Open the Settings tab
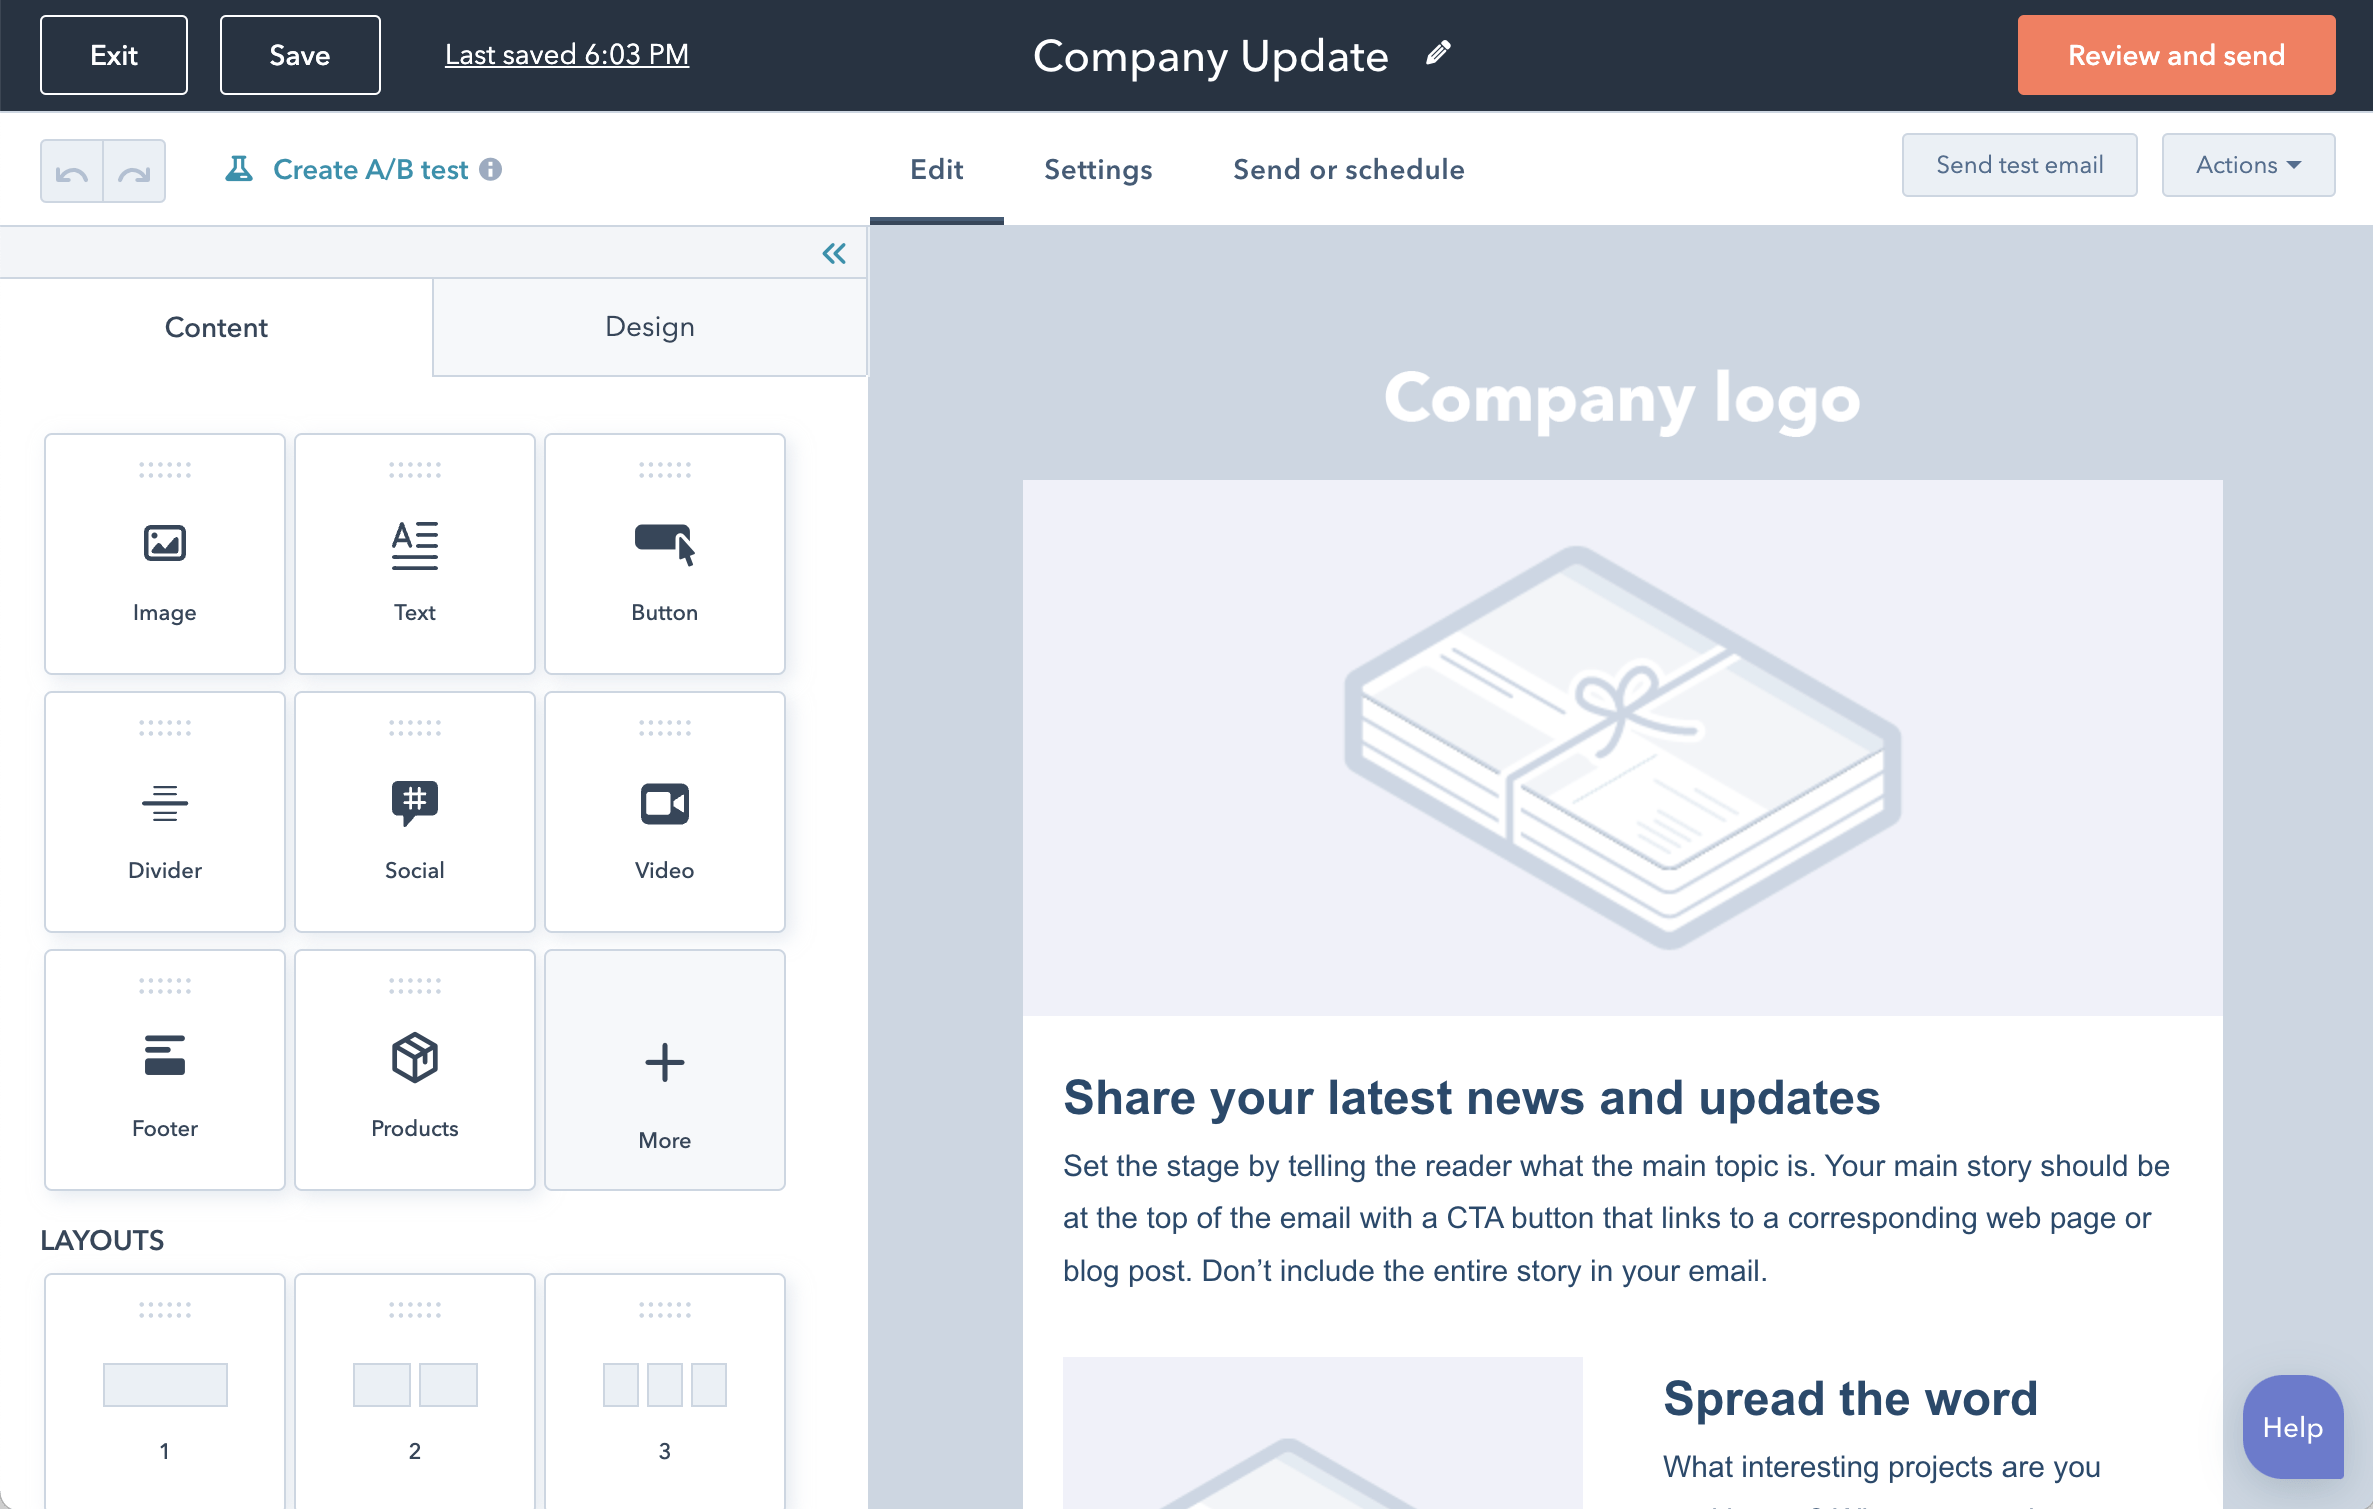 coord(1098,169)
